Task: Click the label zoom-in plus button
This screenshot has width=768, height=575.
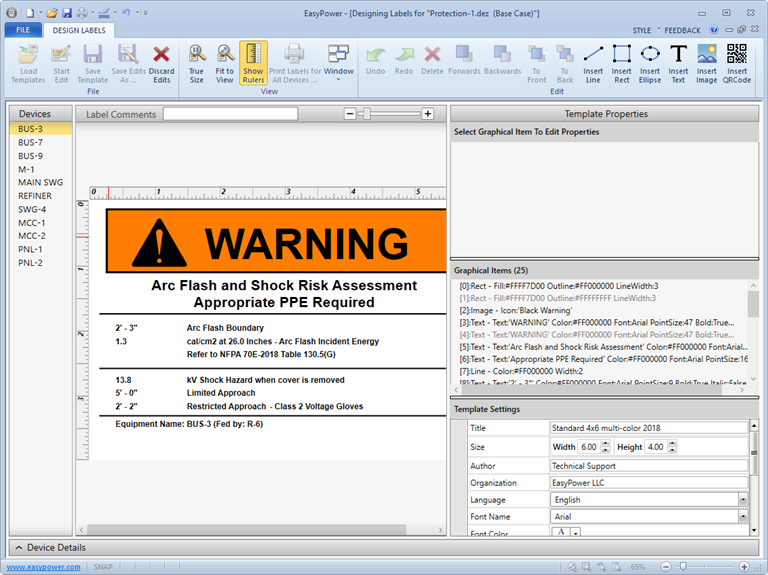Action: point(428,114)
